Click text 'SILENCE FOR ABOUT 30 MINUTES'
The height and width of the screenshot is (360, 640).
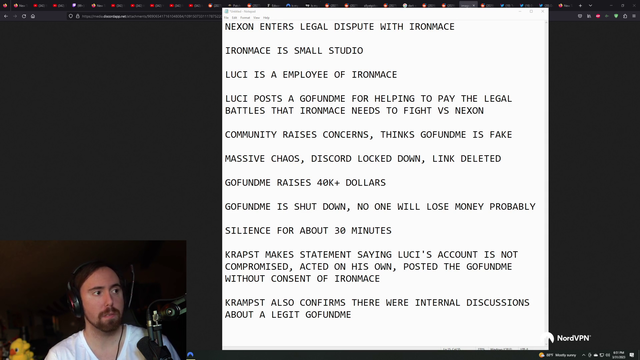(x=308, y=231)
